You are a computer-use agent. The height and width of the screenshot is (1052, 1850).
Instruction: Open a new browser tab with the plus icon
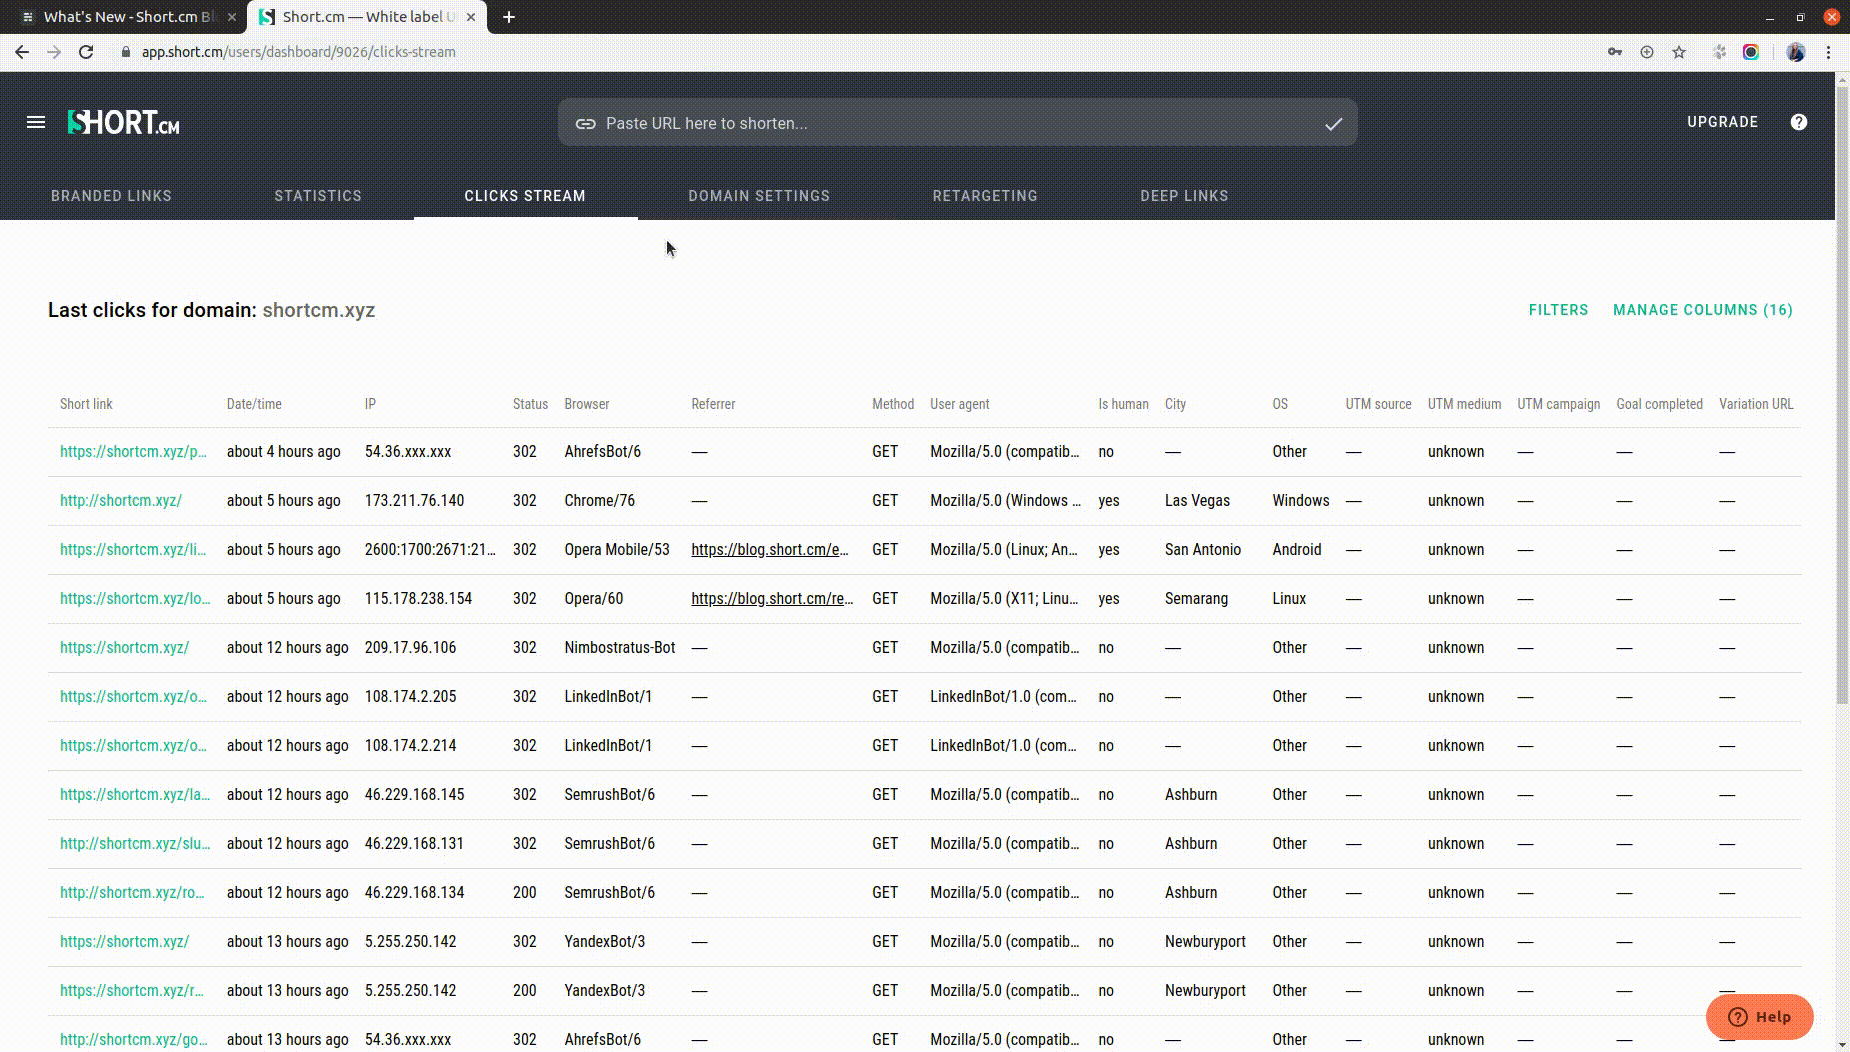click(x=510, y=17)
